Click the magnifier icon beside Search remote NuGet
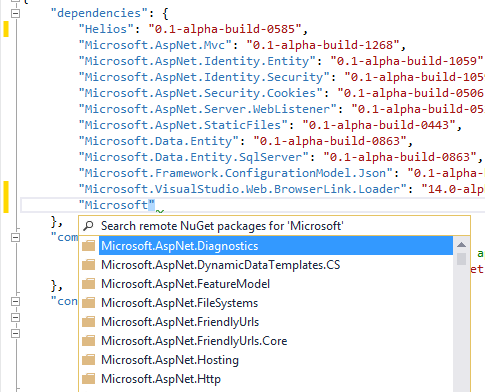485x392 pixels. tap(88, 226)
